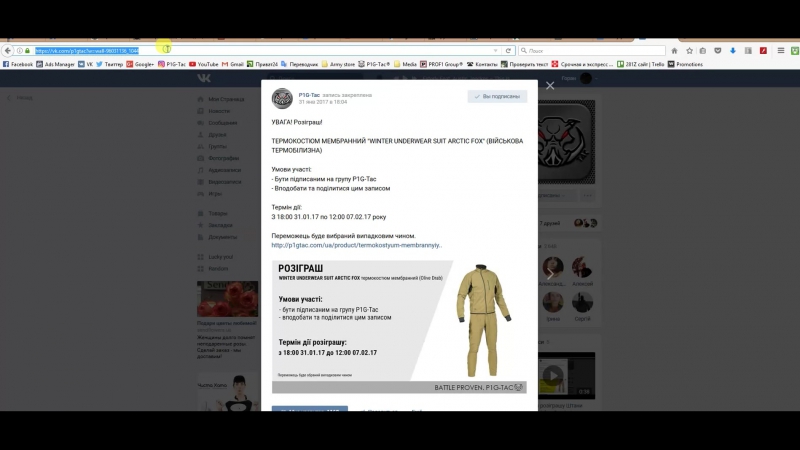Click the browser search field
Viewport: 800px width, 450px height.
(x=592, y=51)
